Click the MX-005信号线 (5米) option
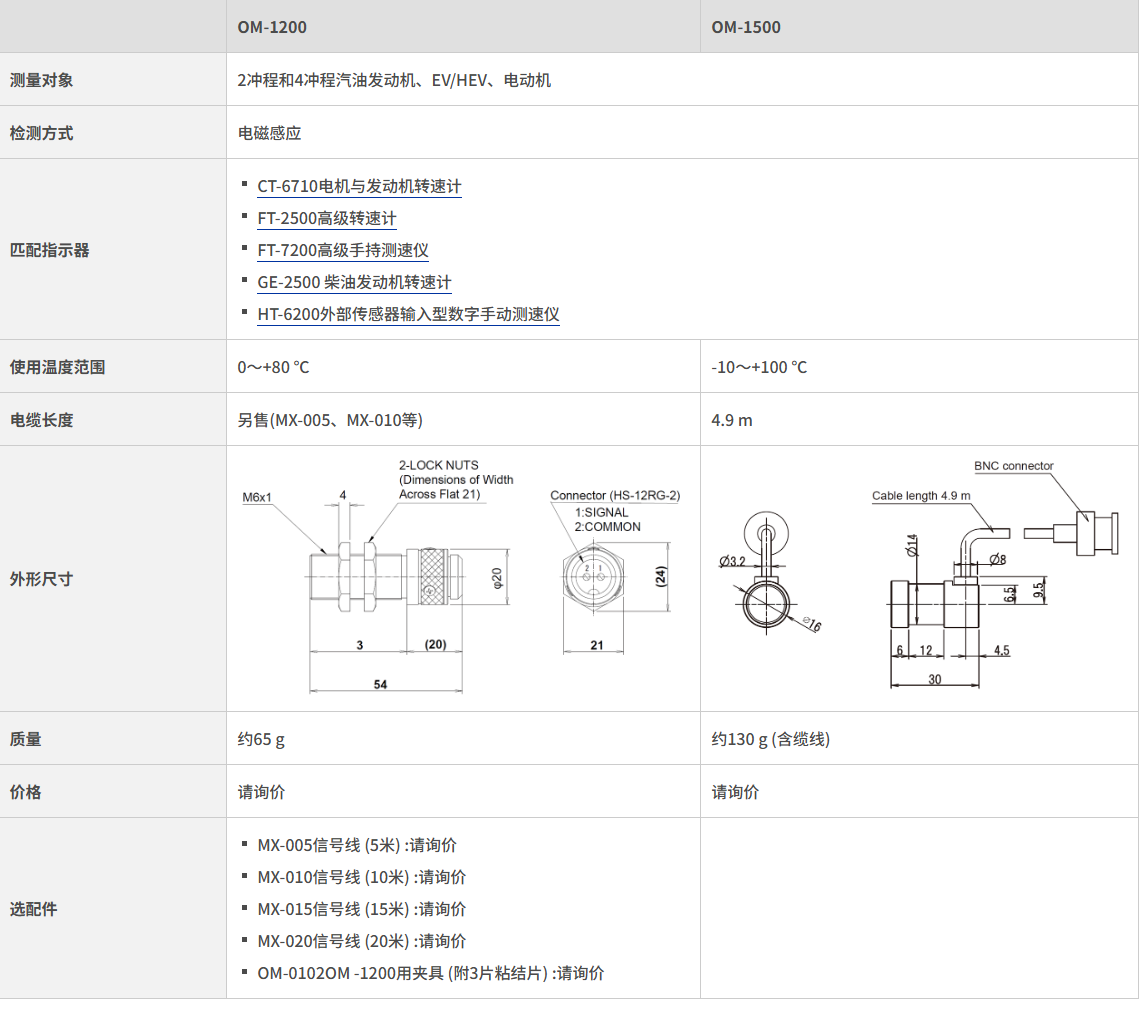This screenshot has height=1026, width=1139. (357, 845)
